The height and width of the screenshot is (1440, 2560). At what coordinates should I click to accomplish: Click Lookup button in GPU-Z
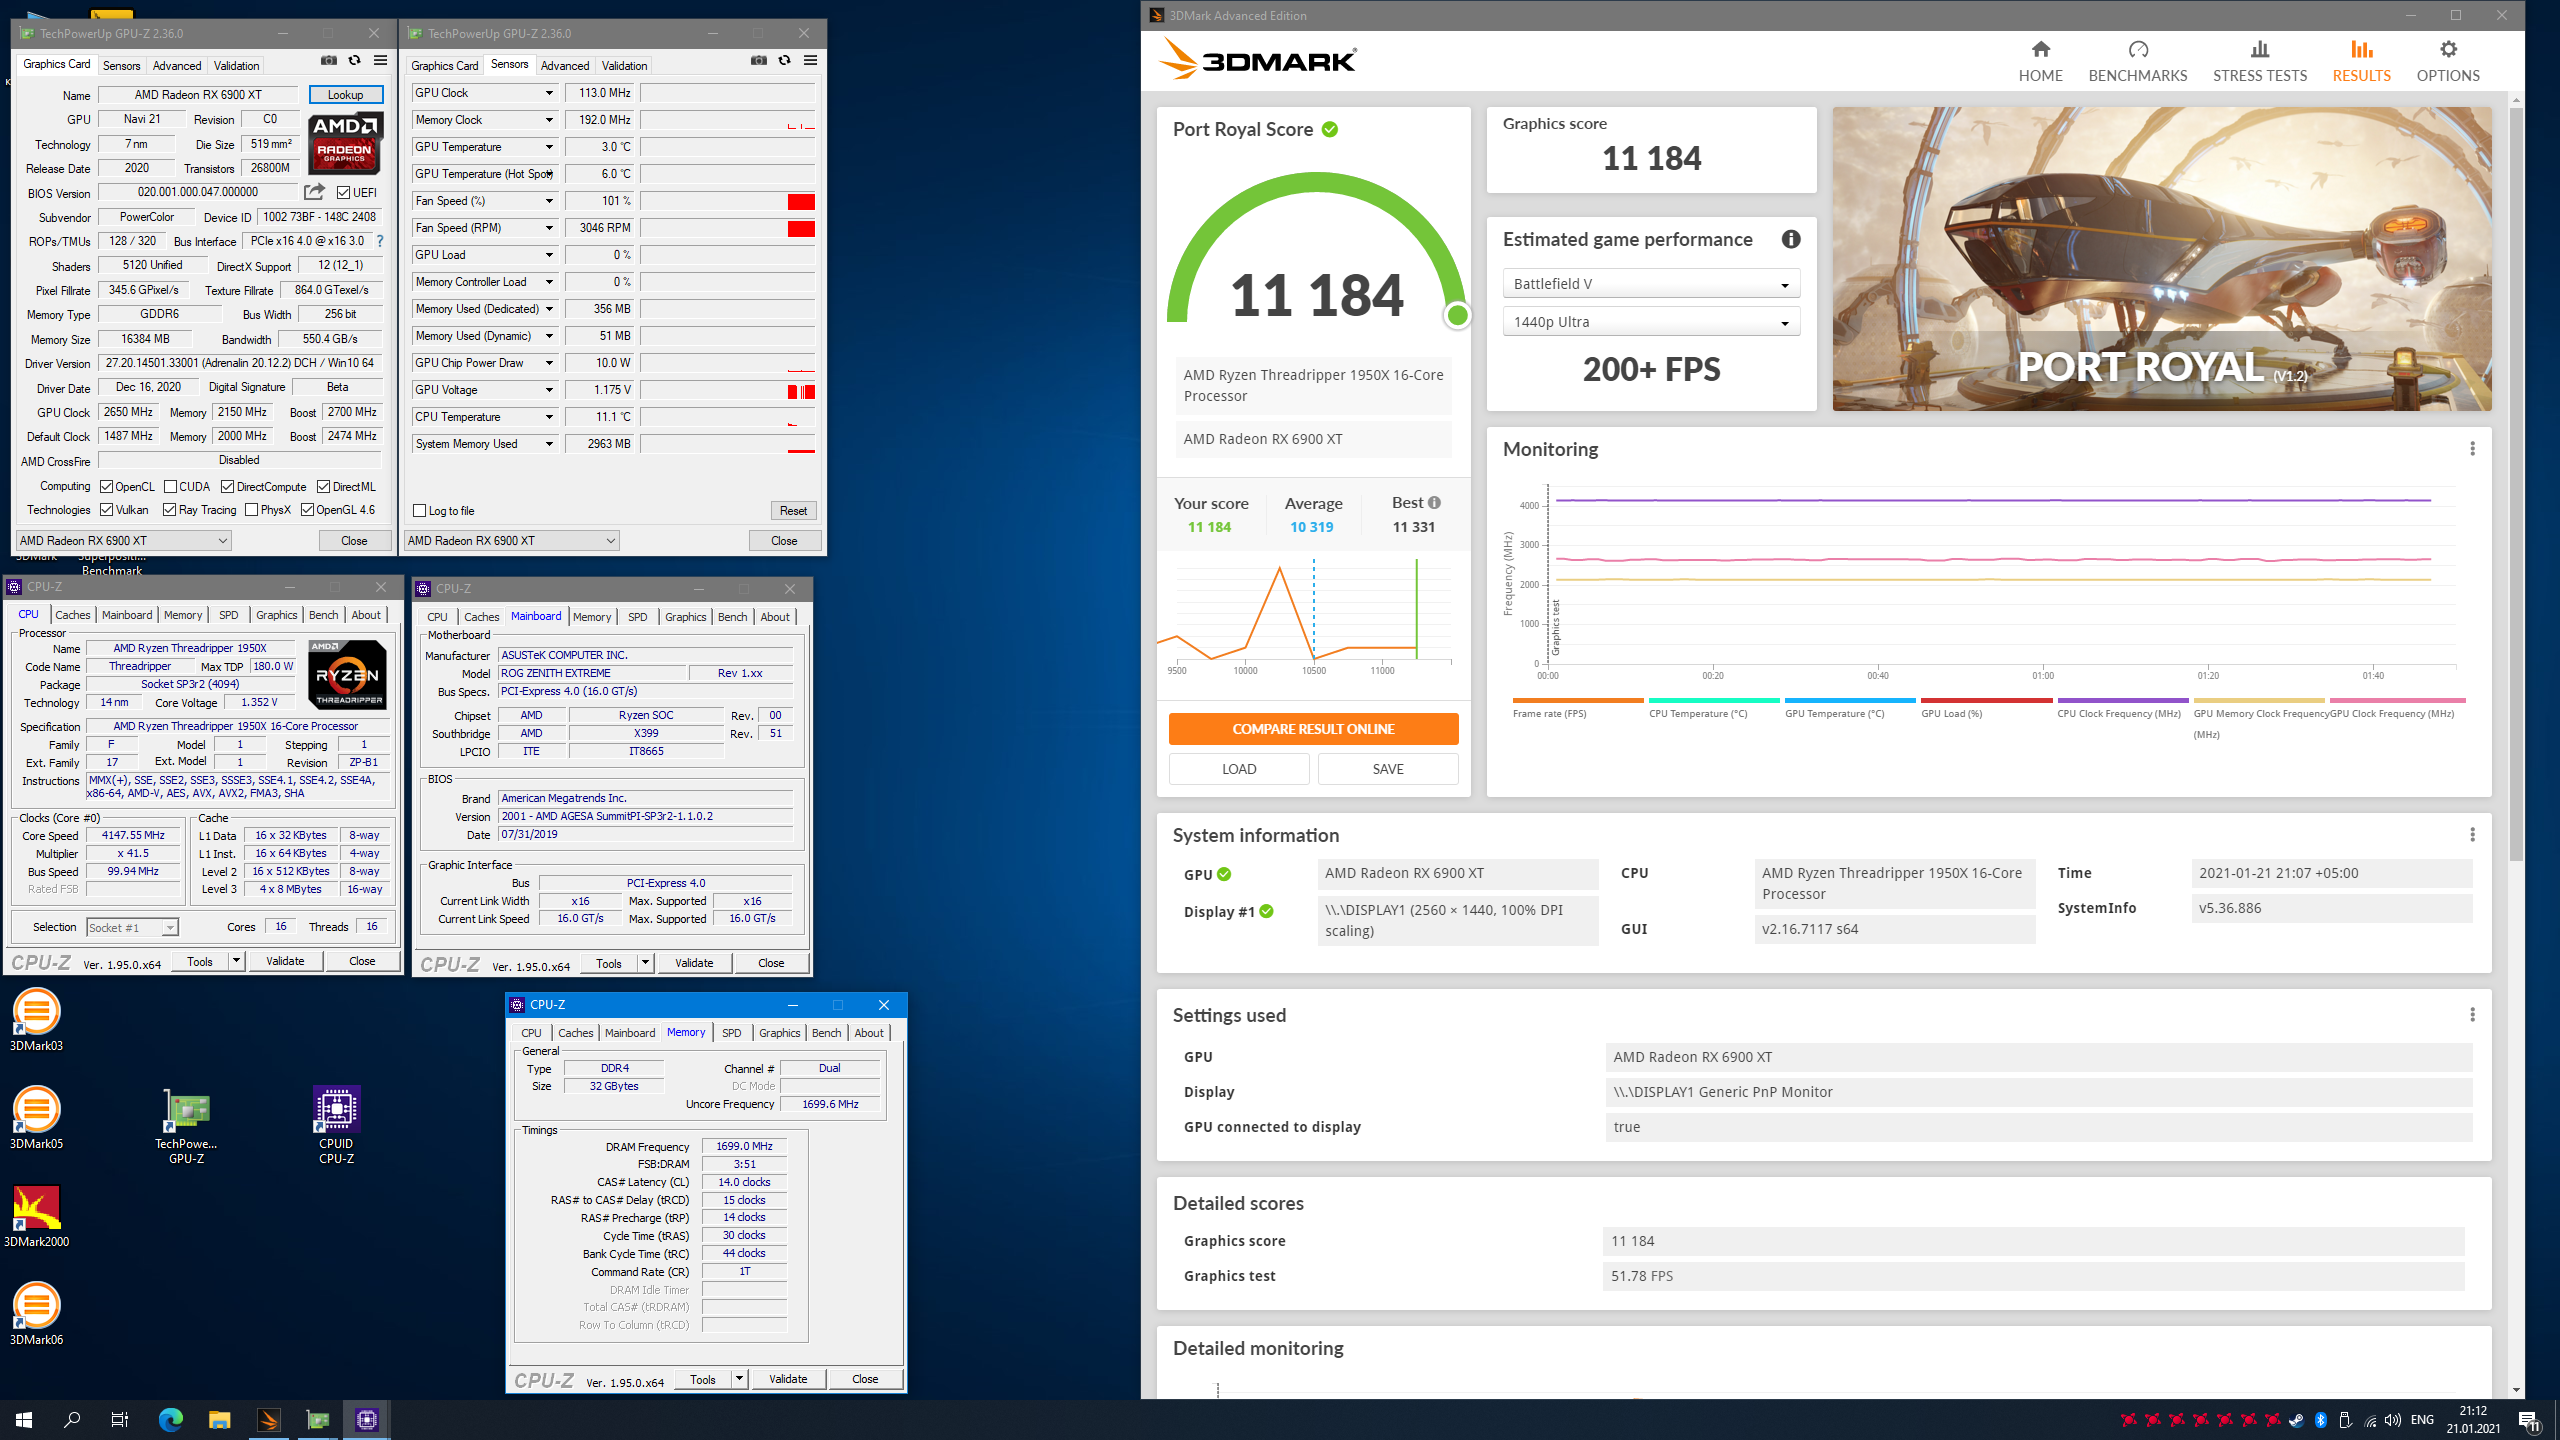pyautogui.click(x=345, y=95)
